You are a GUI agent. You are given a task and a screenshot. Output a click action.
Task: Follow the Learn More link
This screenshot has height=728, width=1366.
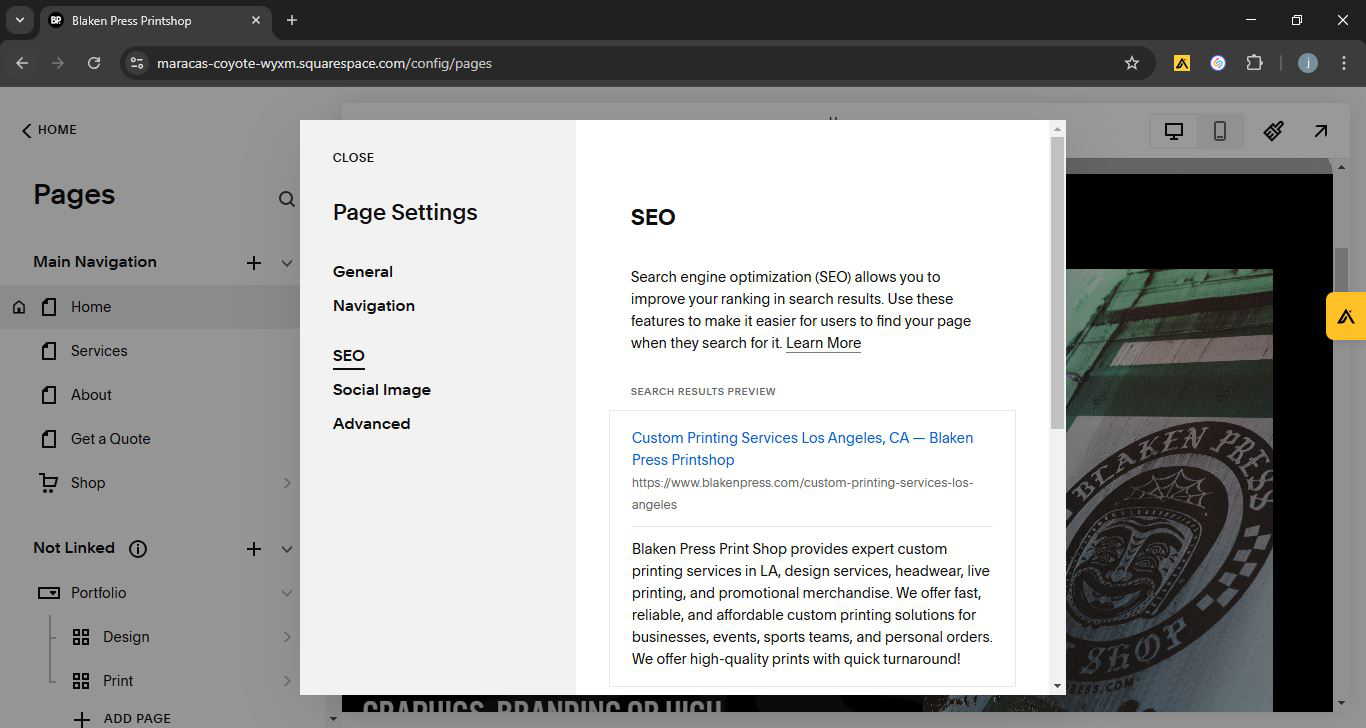click(x=823, y=343)
